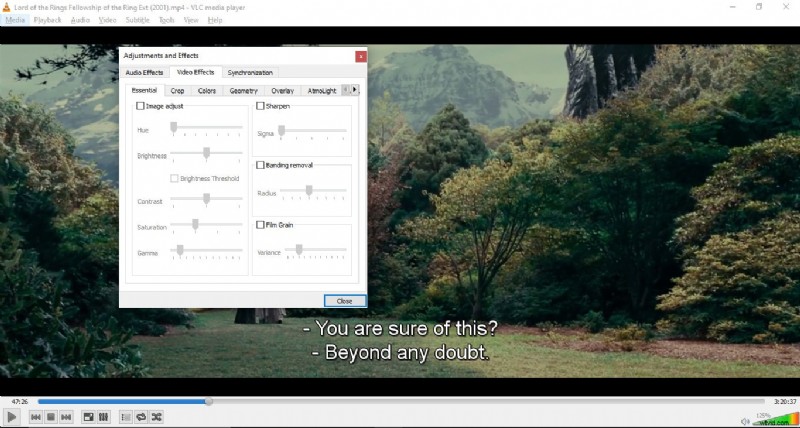Screen dimensions: 800x428
Task: Show the playlist via toolbar icon
Action: (x=126, y=416)
